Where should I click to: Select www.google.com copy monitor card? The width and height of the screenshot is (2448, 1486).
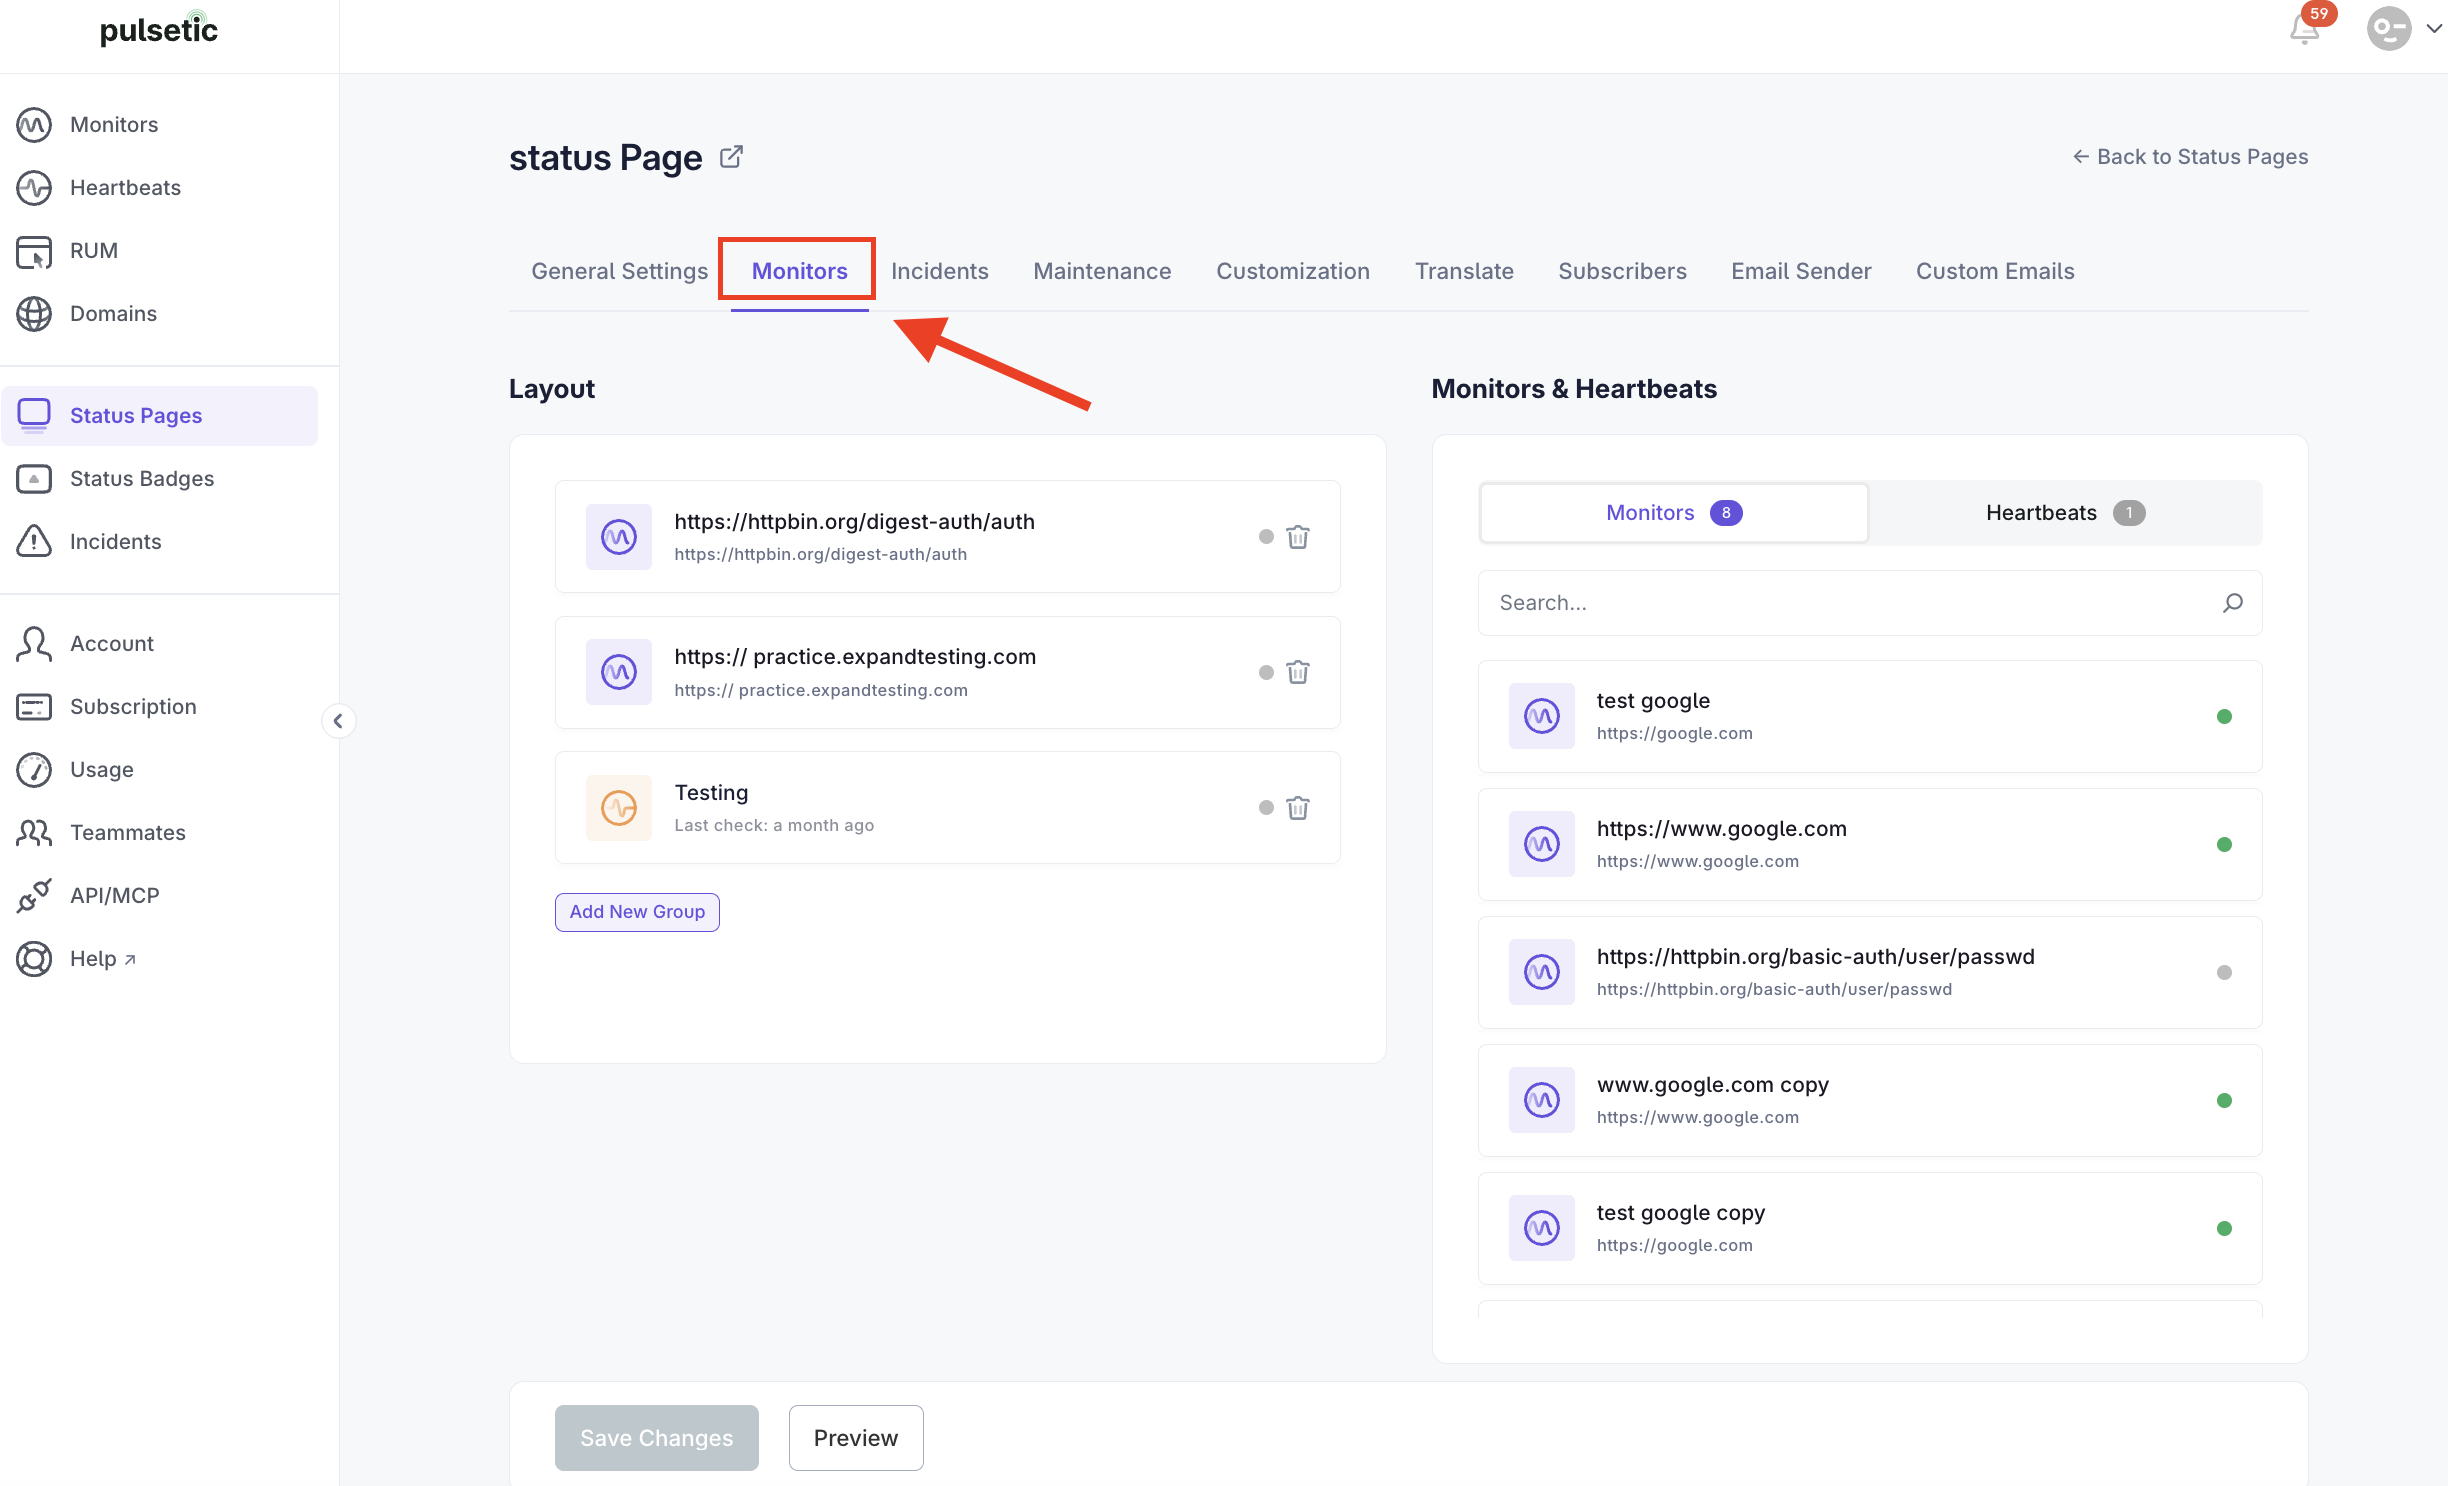click(x=1870, y=1100)
